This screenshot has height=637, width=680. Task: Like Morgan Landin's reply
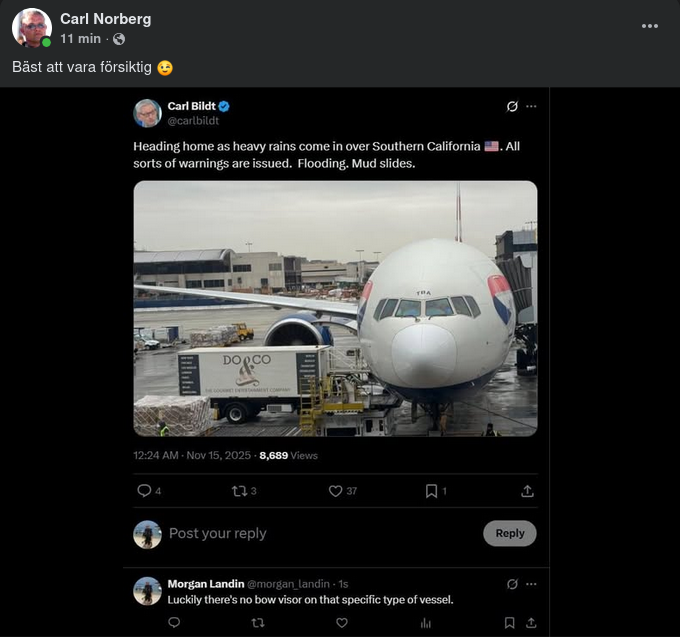coord(342,623)
